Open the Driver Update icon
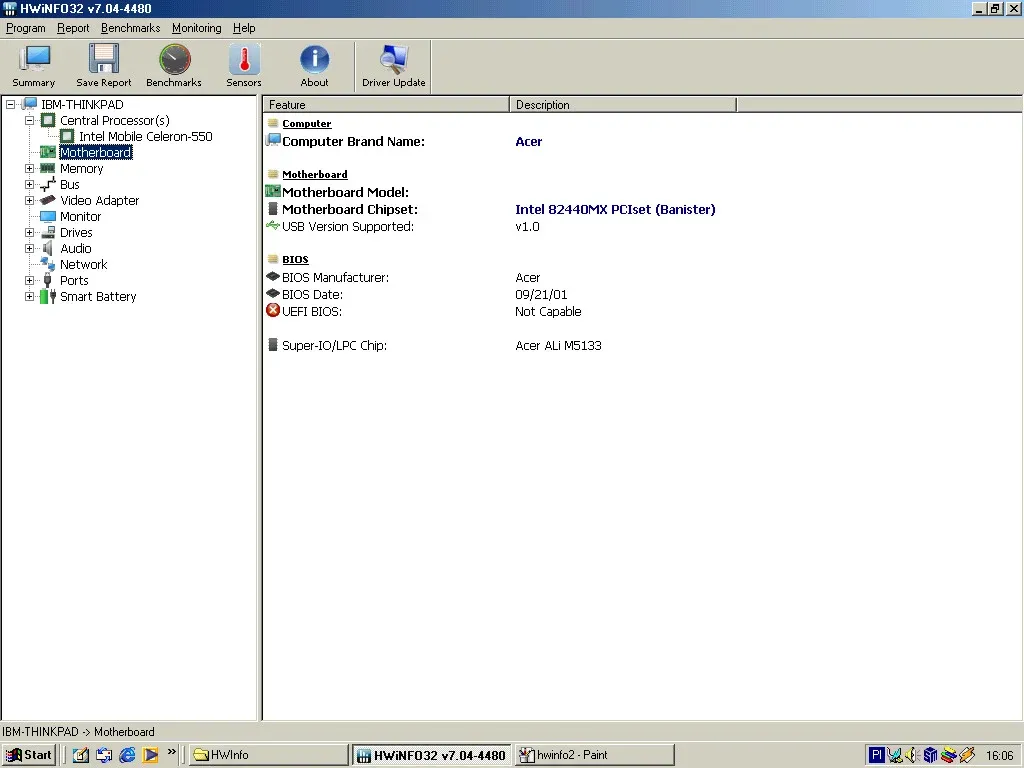The height and width of the screenshot is (768, 1024). [394, 60]
